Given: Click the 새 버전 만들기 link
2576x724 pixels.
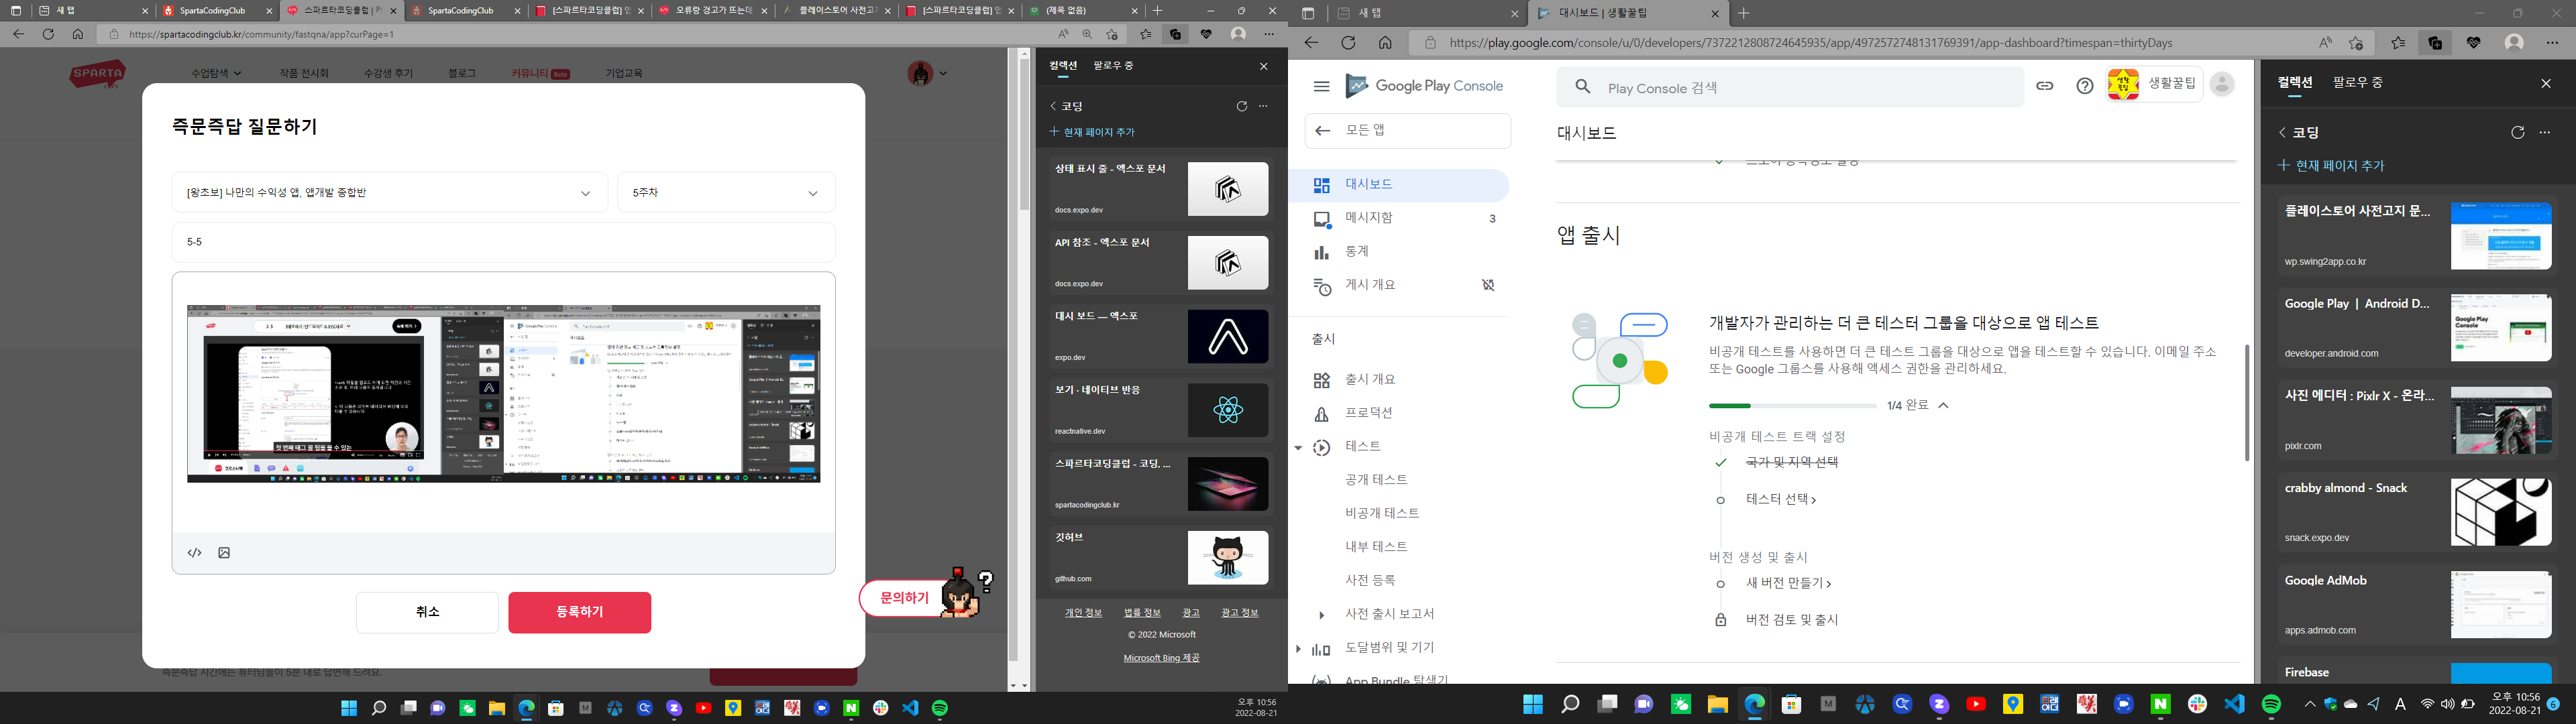Looking at the screenshot, I should (x=1788, y=583).
